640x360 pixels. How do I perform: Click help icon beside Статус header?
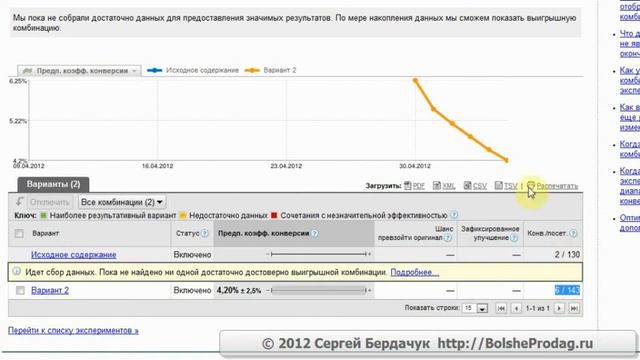(205, 233)
